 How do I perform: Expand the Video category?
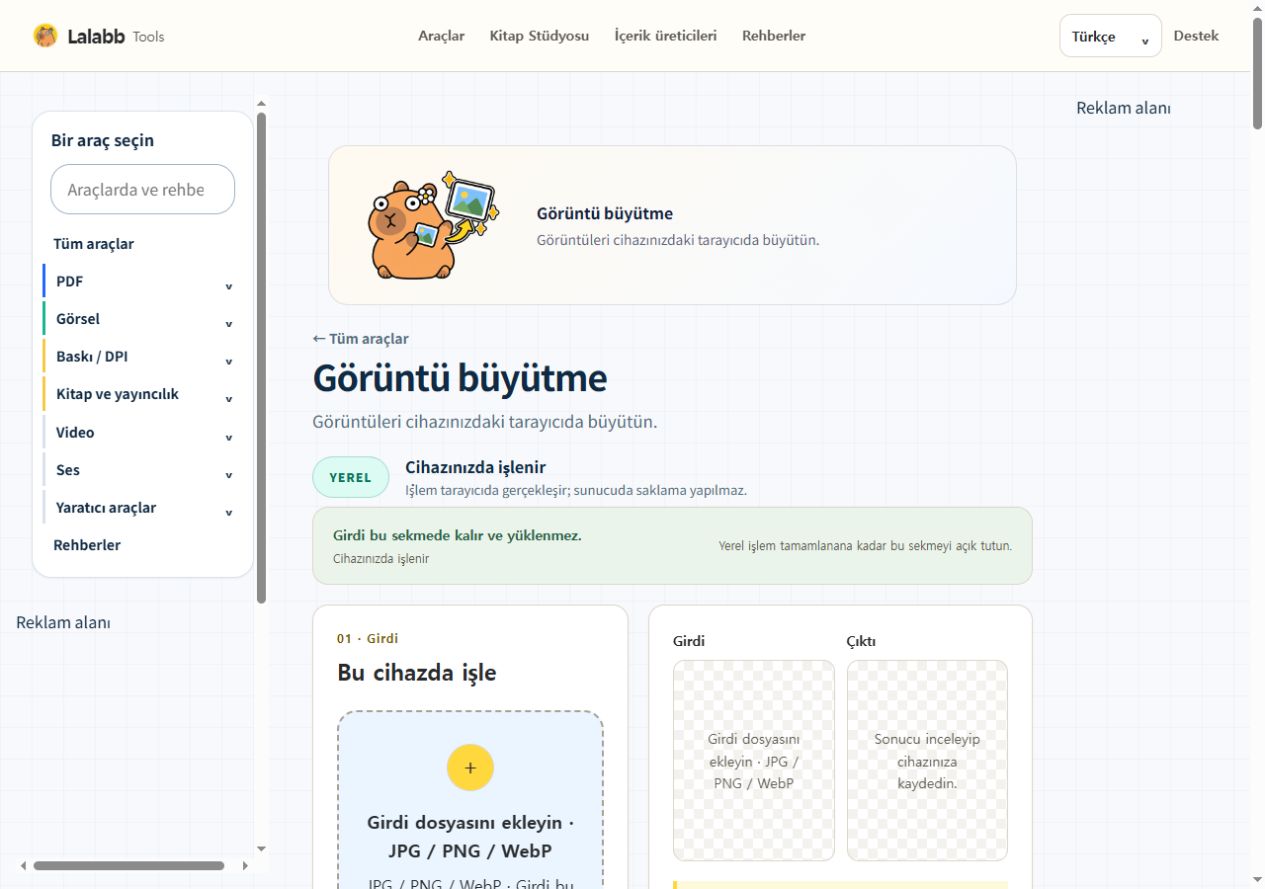(142, 433)
